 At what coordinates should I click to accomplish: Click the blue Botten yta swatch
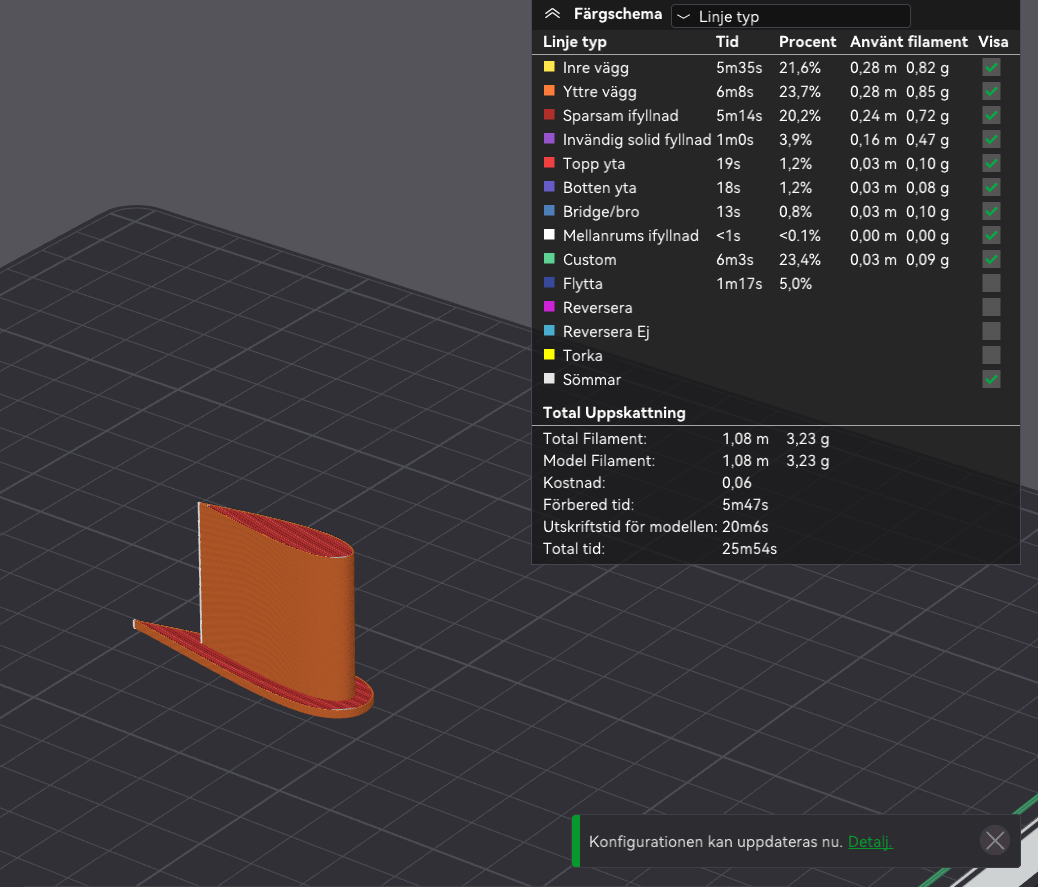coord(549,186)
